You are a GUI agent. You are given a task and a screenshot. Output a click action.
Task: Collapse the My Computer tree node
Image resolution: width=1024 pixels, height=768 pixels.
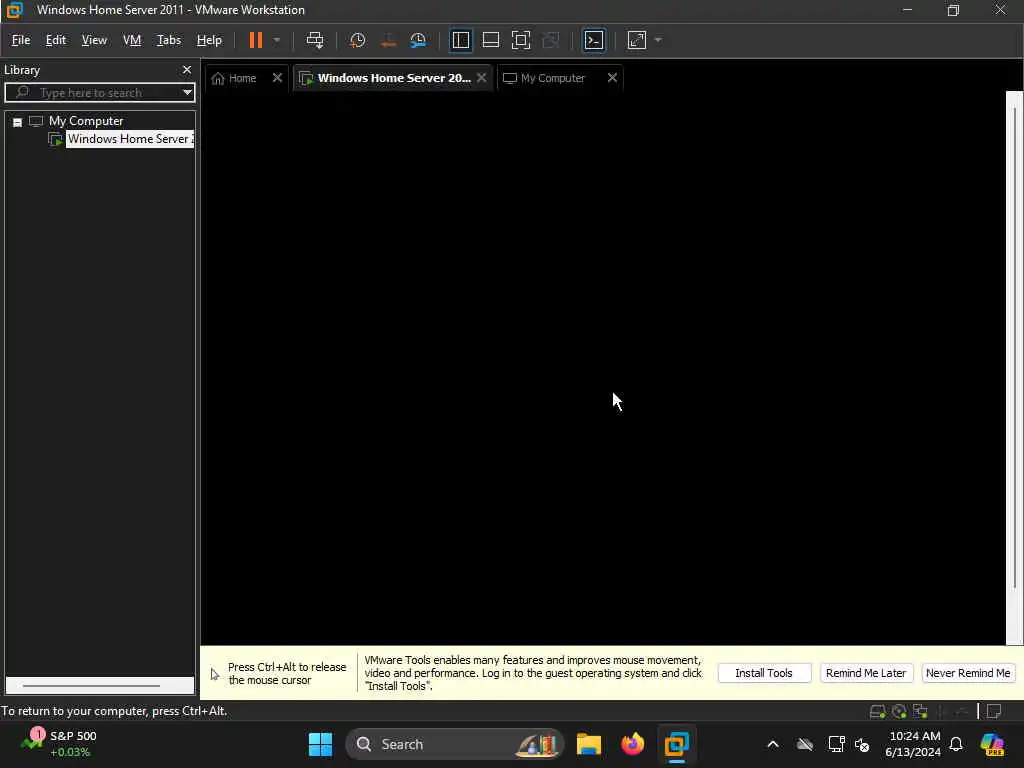pyautogui.click(x=18, y=122)
